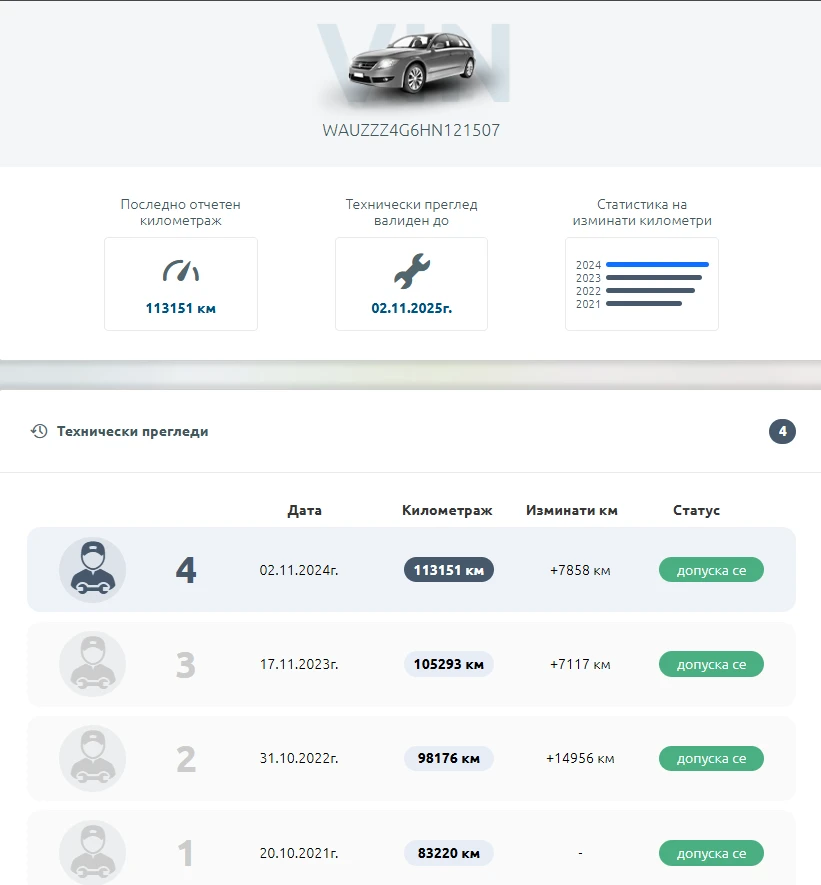The height and width of the screenshot is (885, 821).
Task: Click the 105293 км mileage badge
Action: coord(448,664)
